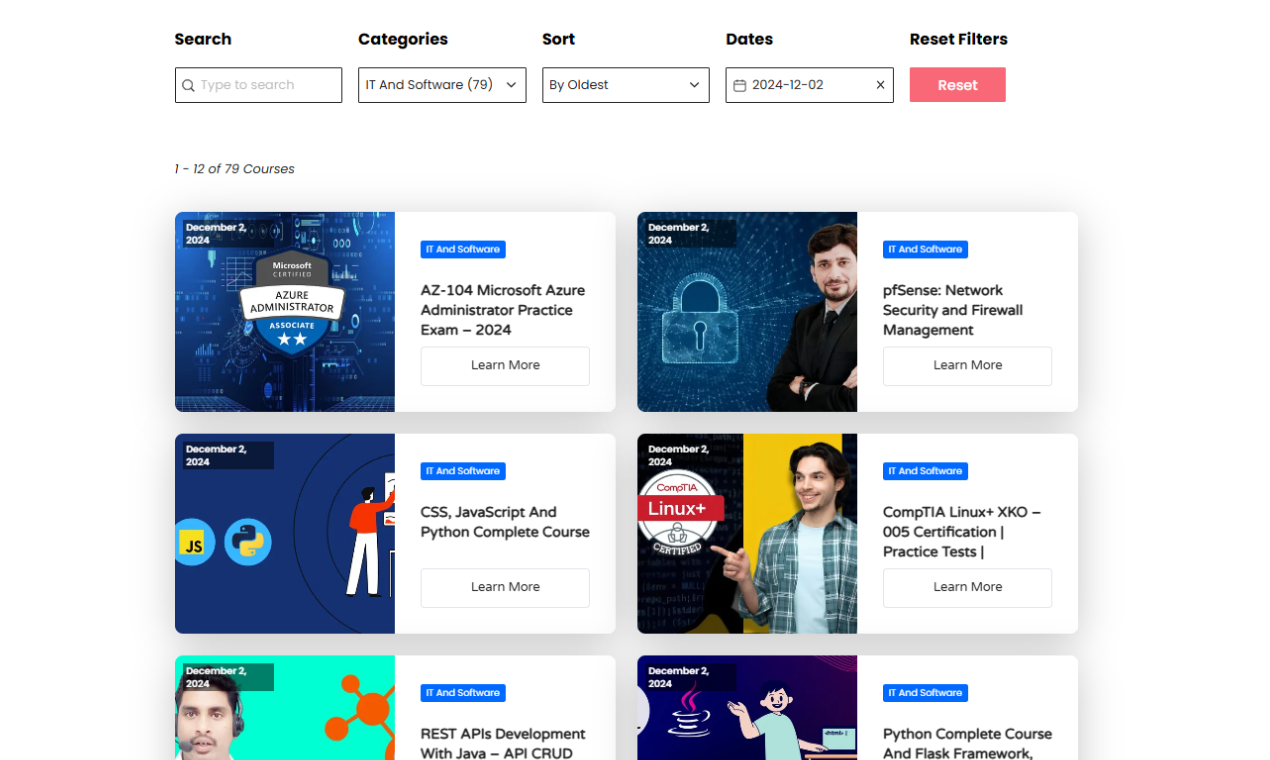Click the JS and Python logo thumbnail

(x=285, y=534)
